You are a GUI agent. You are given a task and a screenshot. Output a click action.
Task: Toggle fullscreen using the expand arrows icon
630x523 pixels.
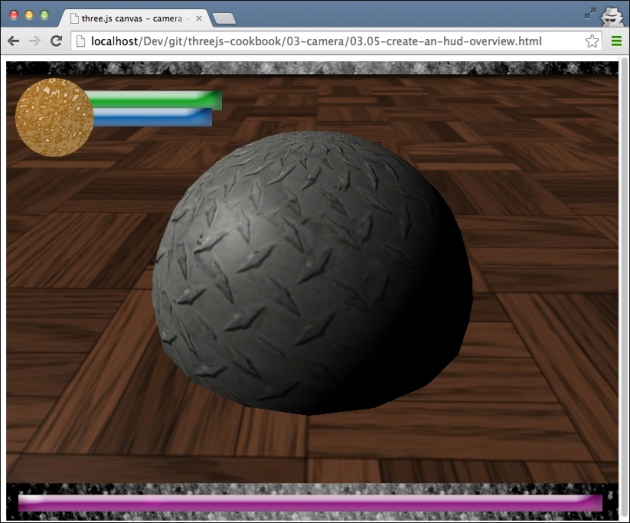(590, 13)
